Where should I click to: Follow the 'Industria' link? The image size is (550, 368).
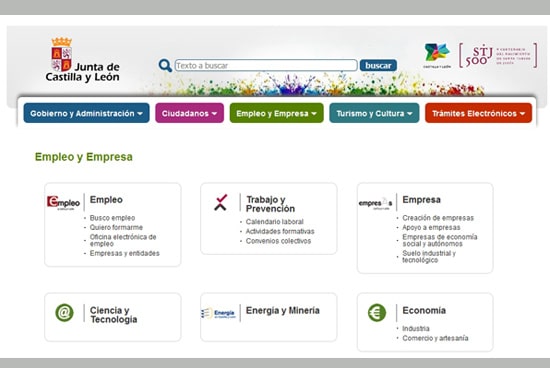click(416, 329)
